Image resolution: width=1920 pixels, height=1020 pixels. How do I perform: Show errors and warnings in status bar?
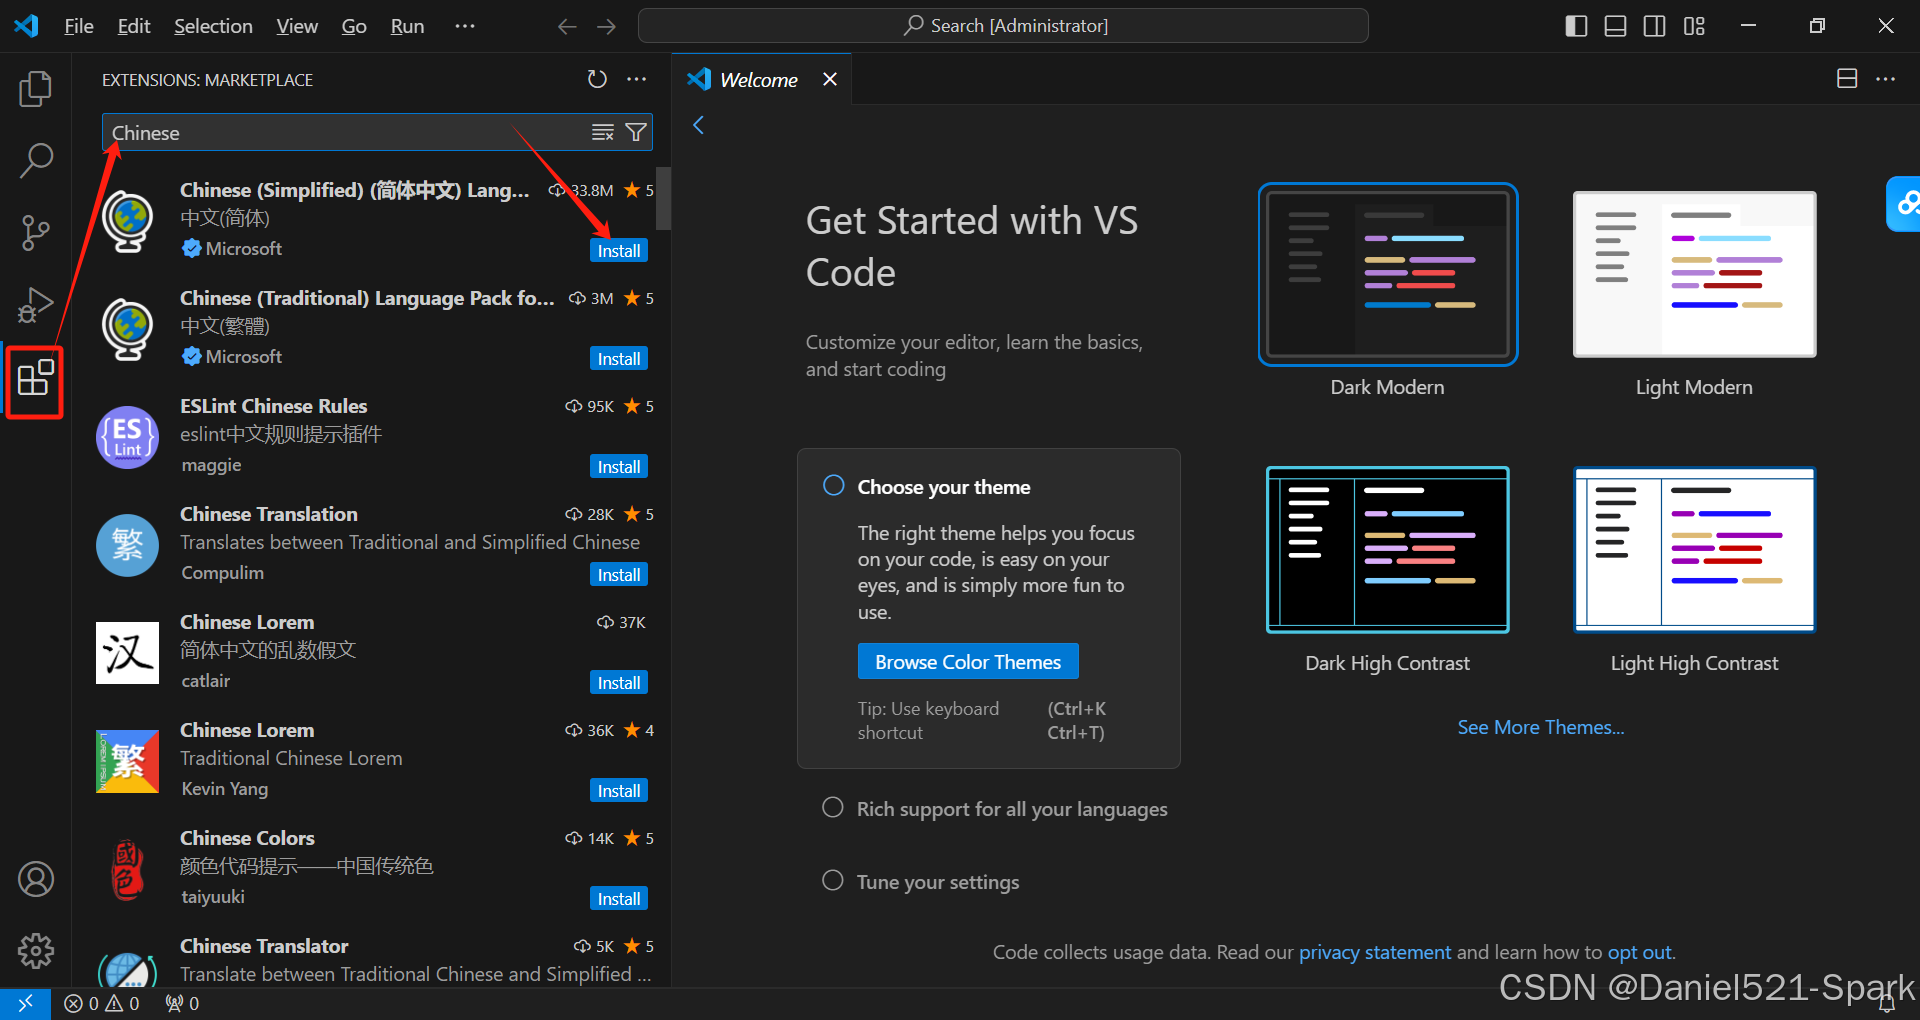(x=102, y=1003)
